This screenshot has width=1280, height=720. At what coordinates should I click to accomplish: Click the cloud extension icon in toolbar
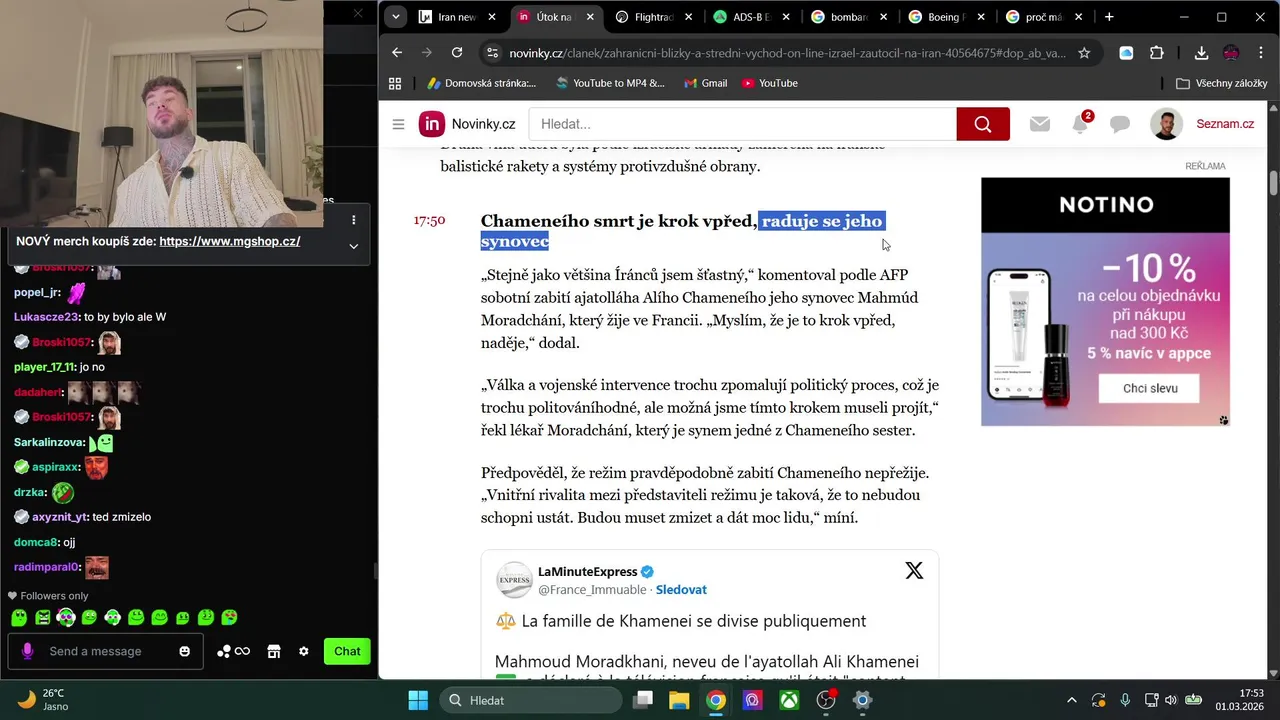pyautogui.click(x=1126, y=53)
